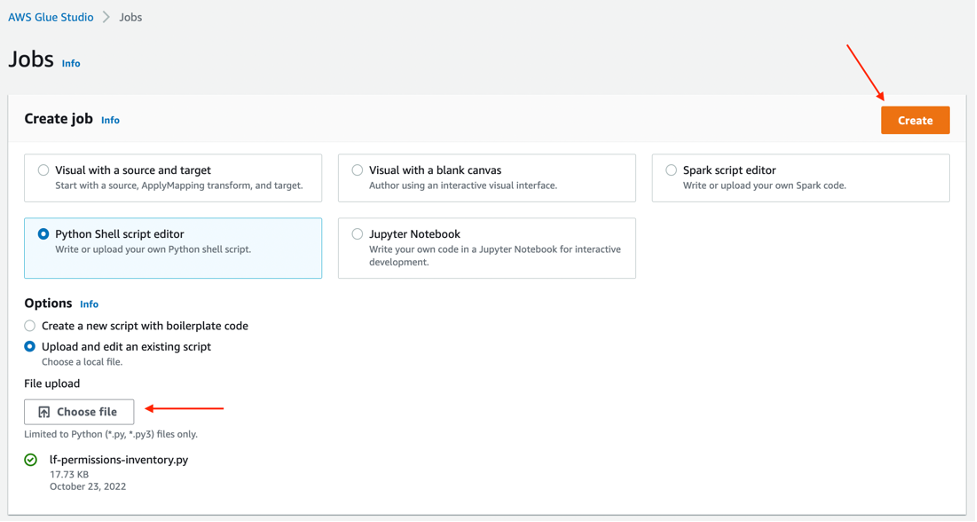Open Info link next to Jobs heading
The image size is (977, 522).
(71, 63)
